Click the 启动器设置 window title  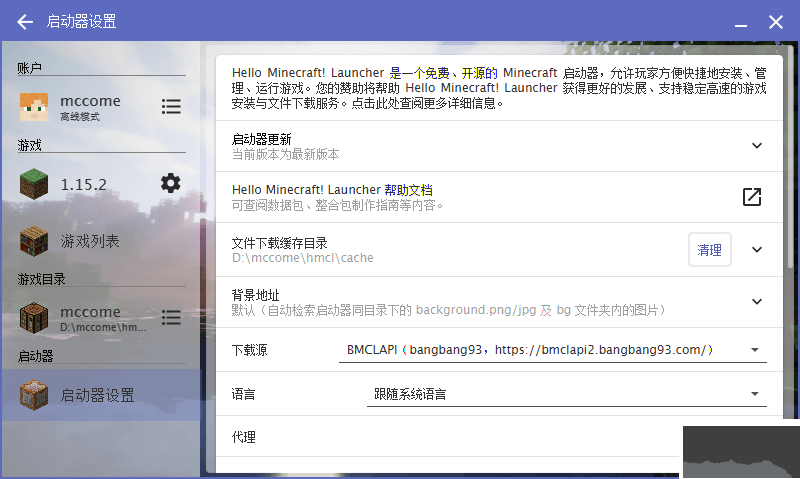click(81, 21)
